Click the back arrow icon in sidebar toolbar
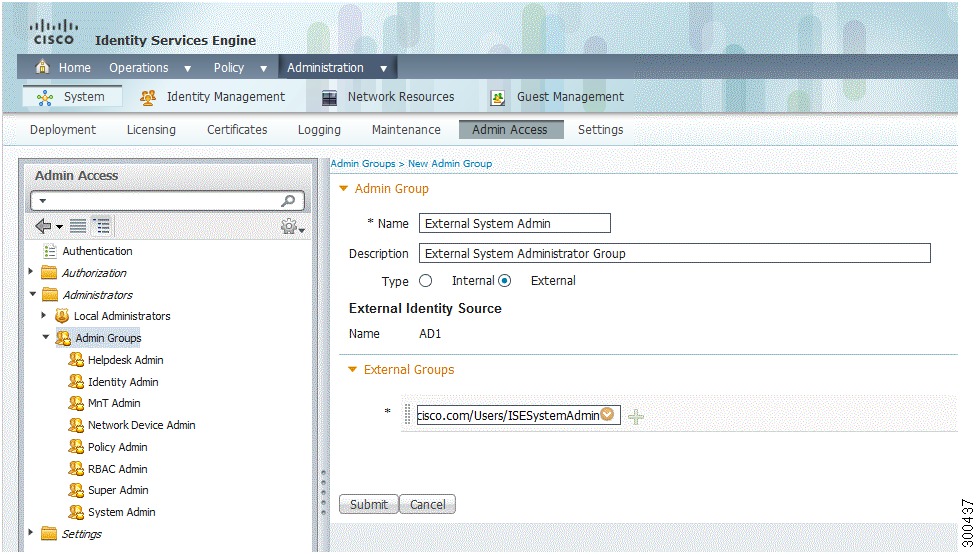Screen dimensions: 979x554 coord(43,226)
